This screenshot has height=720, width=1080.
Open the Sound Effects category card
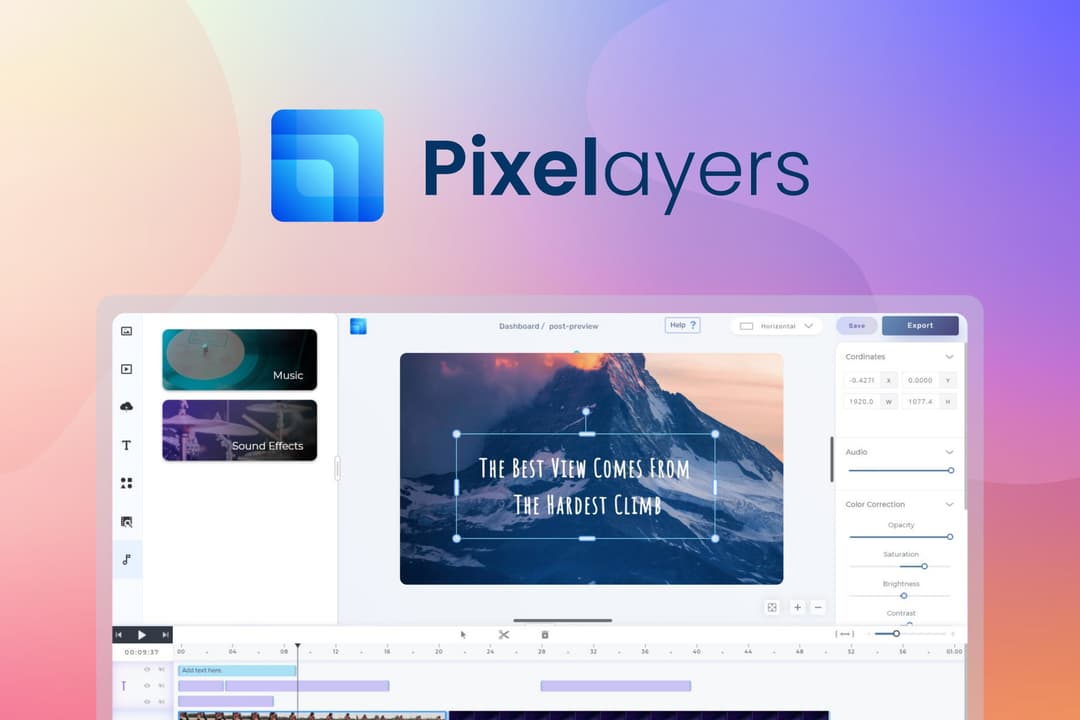tap(240, 430)
